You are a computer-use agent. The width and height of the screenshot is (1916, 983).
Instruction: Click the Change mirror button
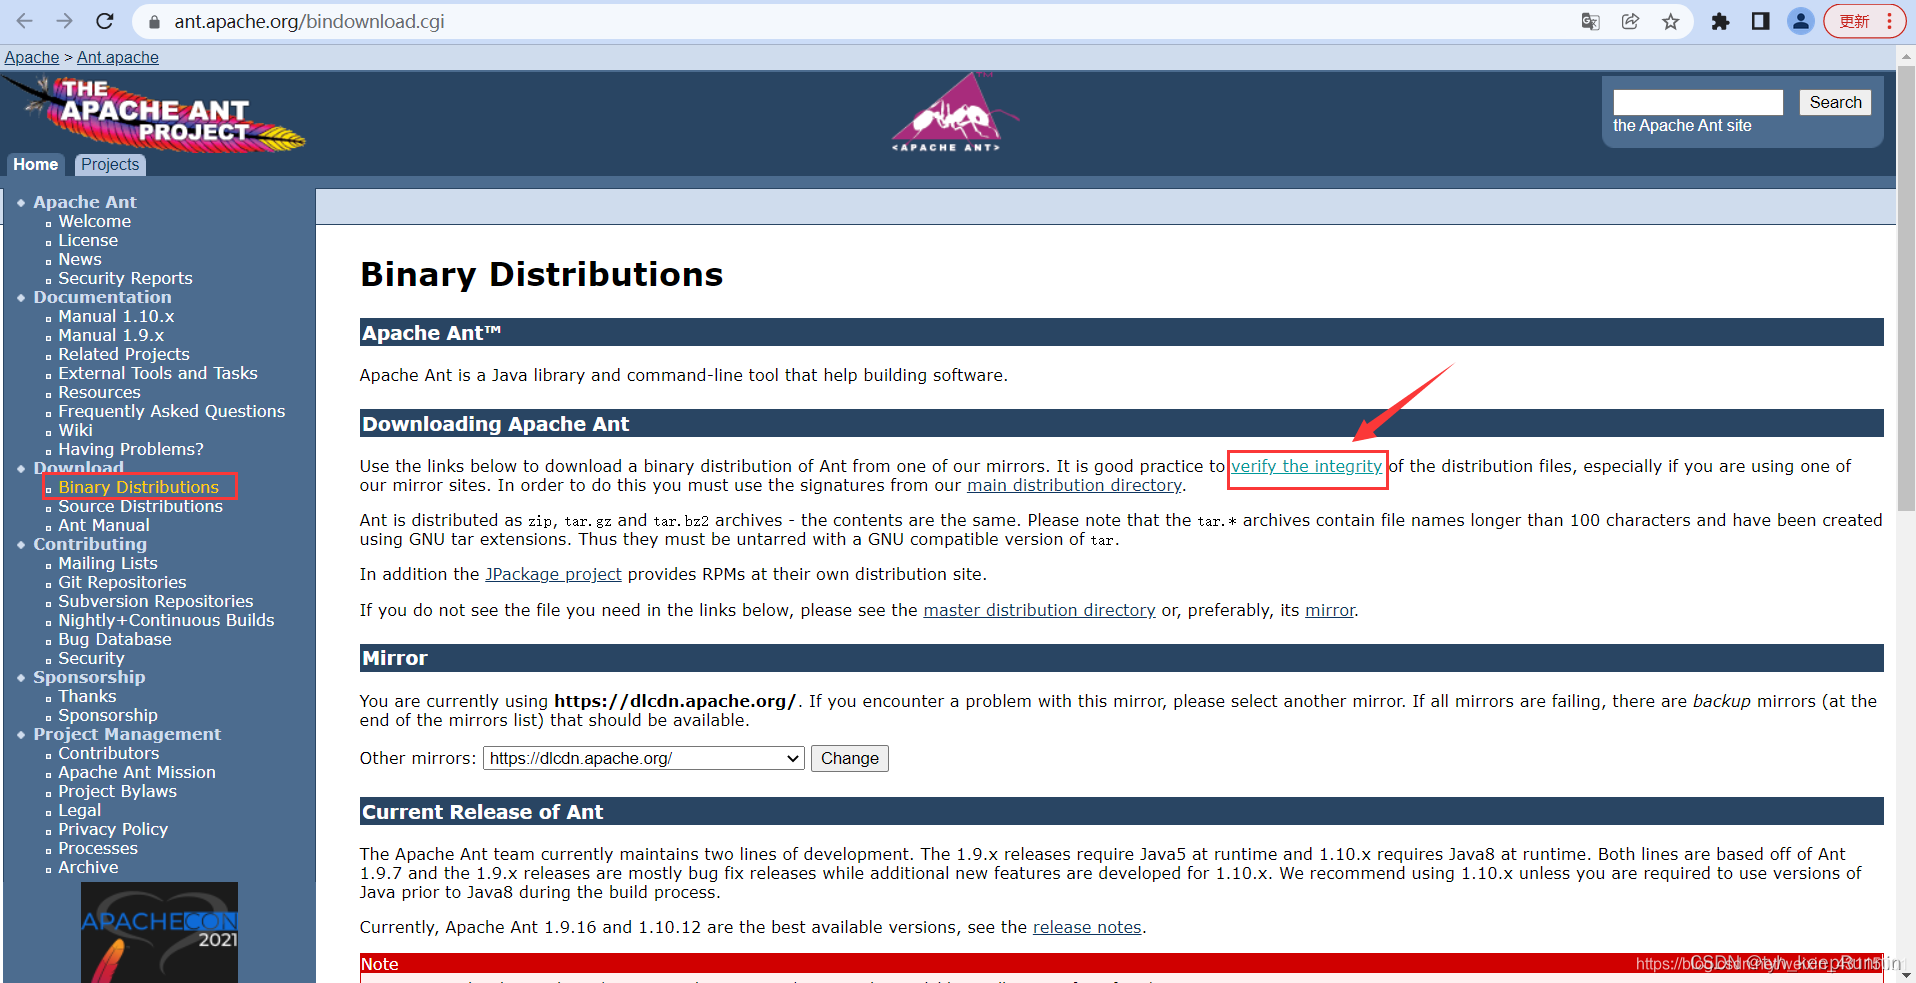[849, 758]
